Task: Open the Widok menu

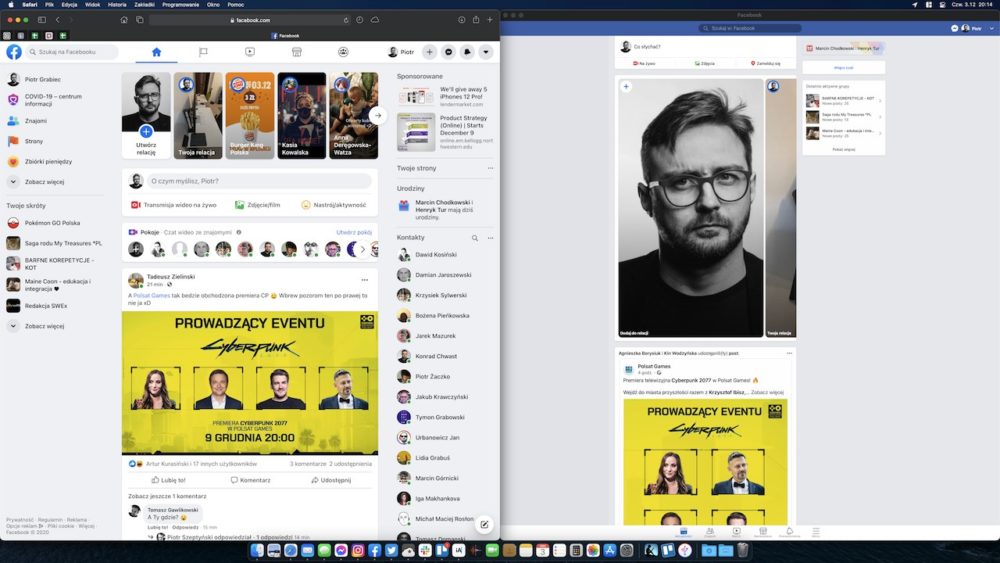Action: coord(92,4)
